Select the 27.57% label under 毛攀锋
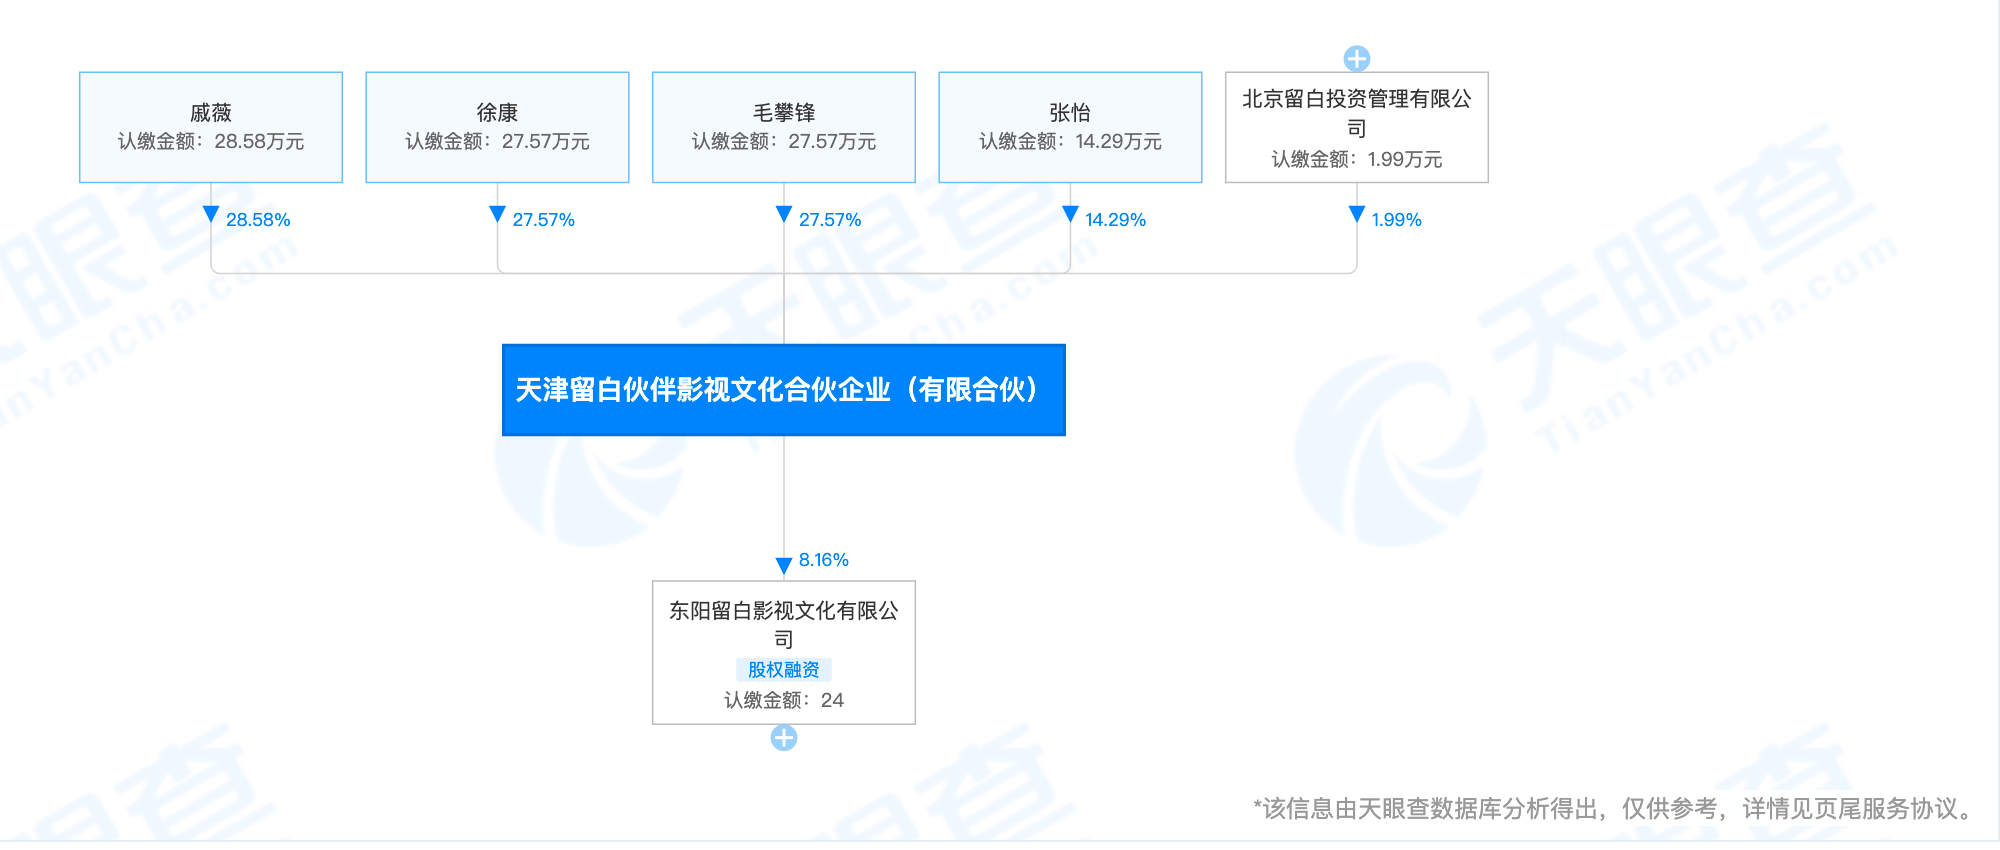 [x=830, y=220]
